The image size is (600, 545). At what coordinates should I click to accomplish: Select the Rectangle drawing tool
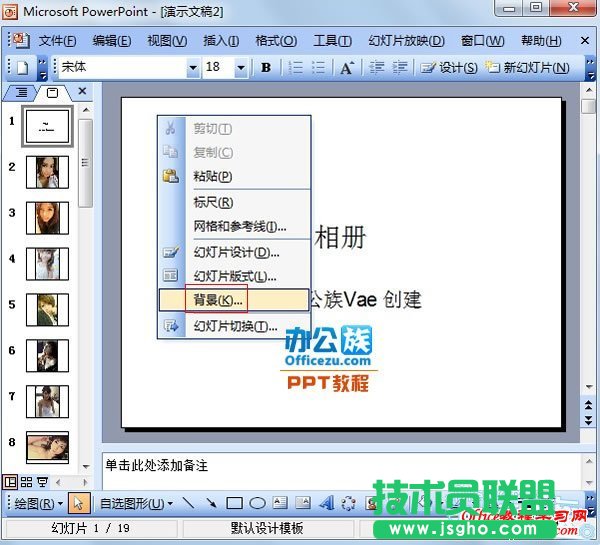point(235,503)
